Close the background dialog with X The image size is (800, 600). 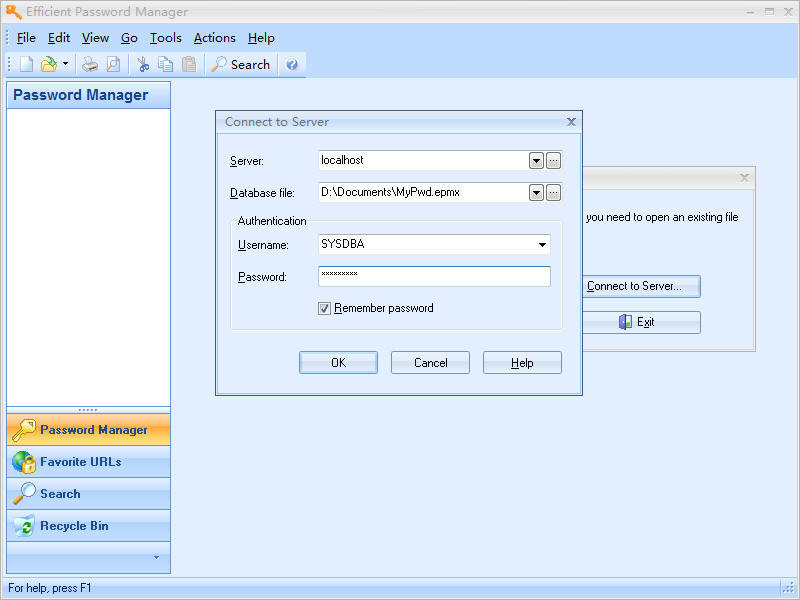(x=744, y=178)
